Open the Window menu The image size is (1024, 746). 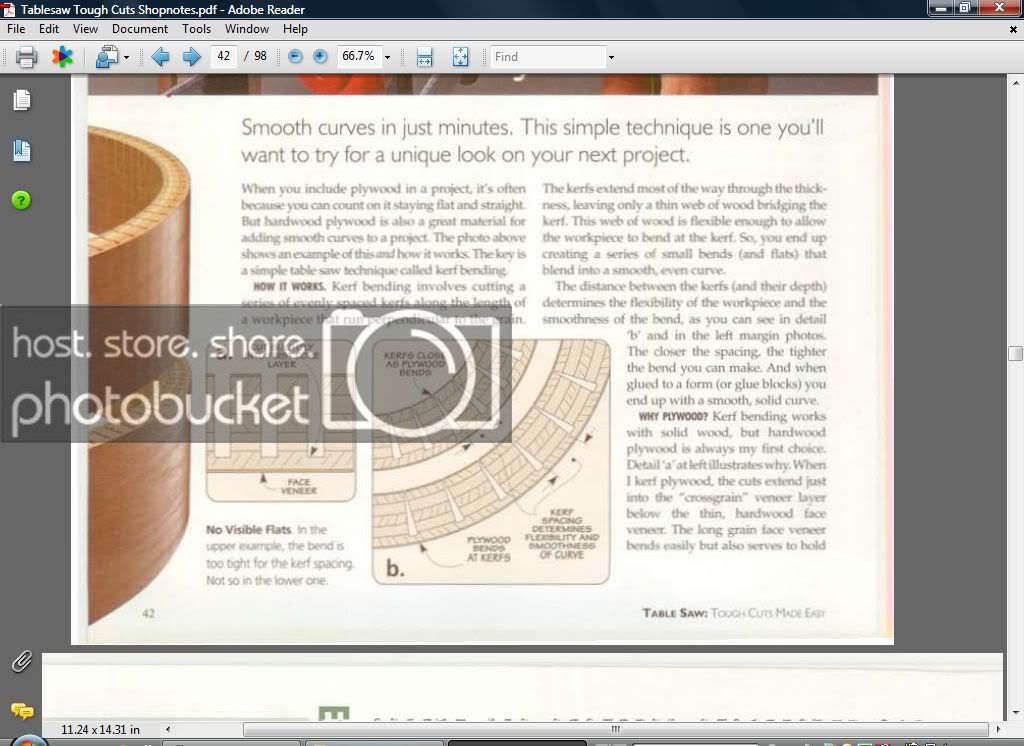pyautogui.click(x=247, y=29)
